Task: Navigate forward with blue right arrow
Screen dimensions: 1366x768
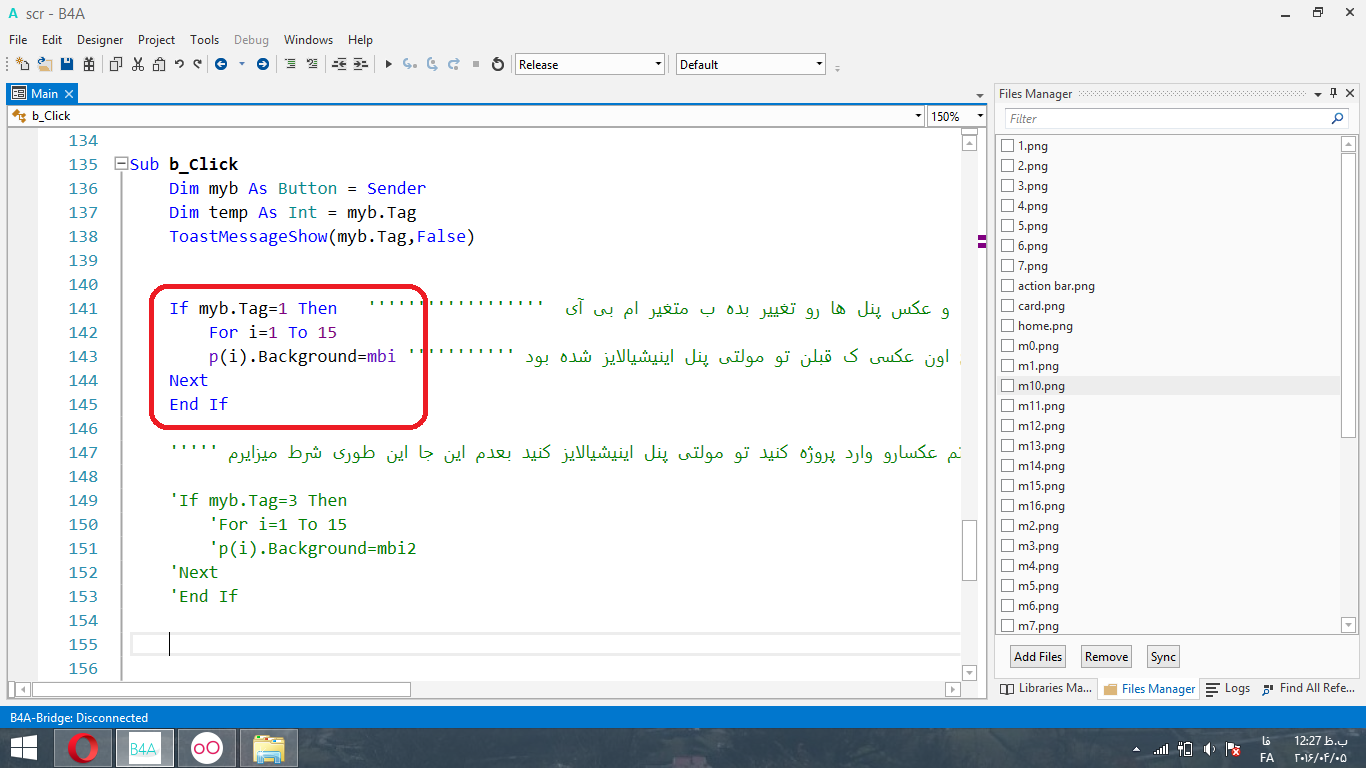Action: coord(263,64)
